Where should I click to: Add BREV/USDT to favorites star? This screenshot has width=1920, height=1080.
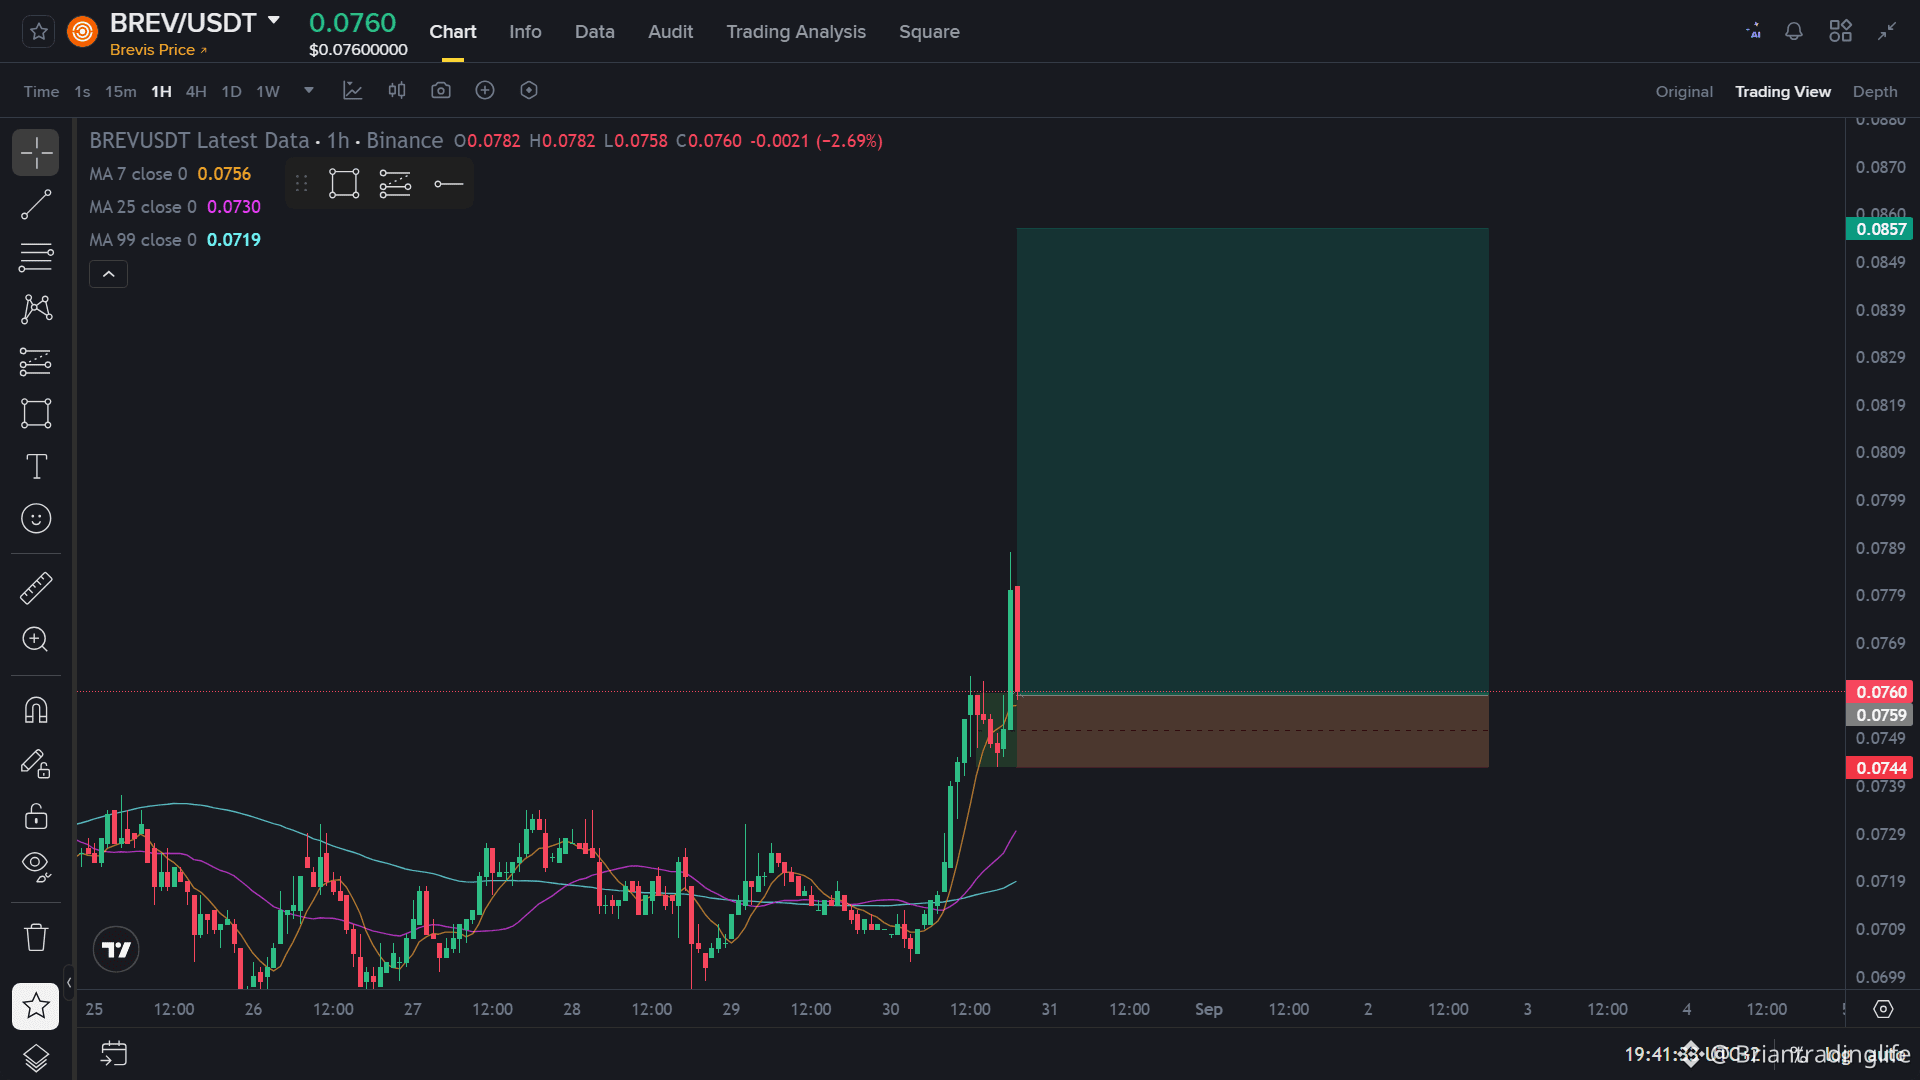click(x=39, y=32)
